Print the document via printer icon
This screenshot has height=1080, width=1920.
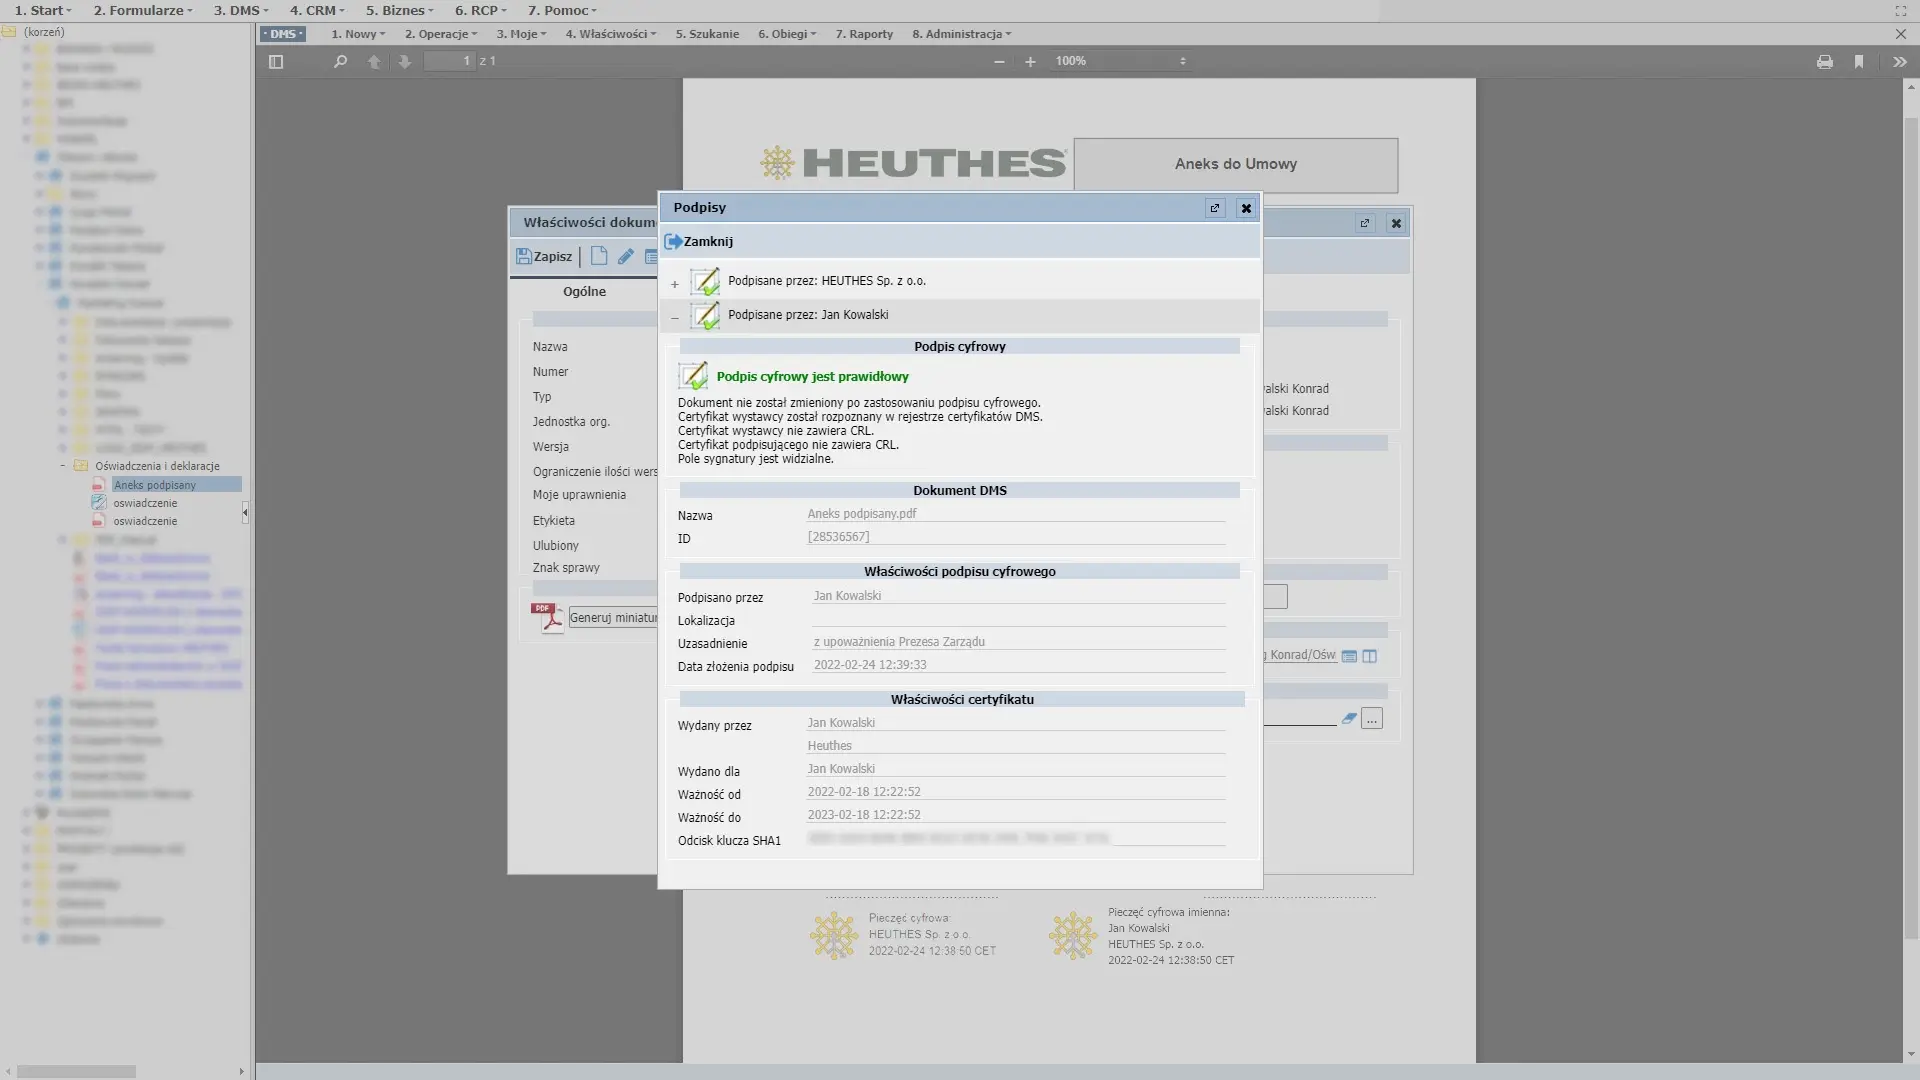click(1825, 62)
